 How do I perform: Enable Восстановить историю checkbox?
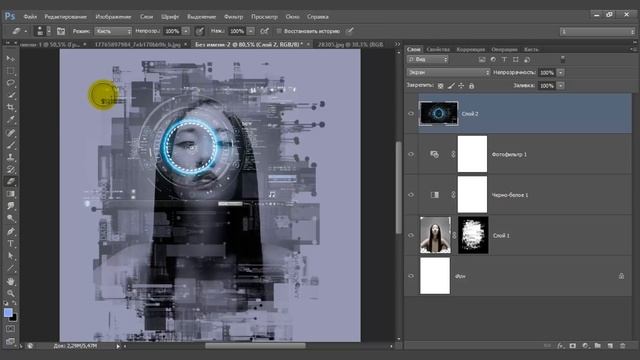(279, 31)
